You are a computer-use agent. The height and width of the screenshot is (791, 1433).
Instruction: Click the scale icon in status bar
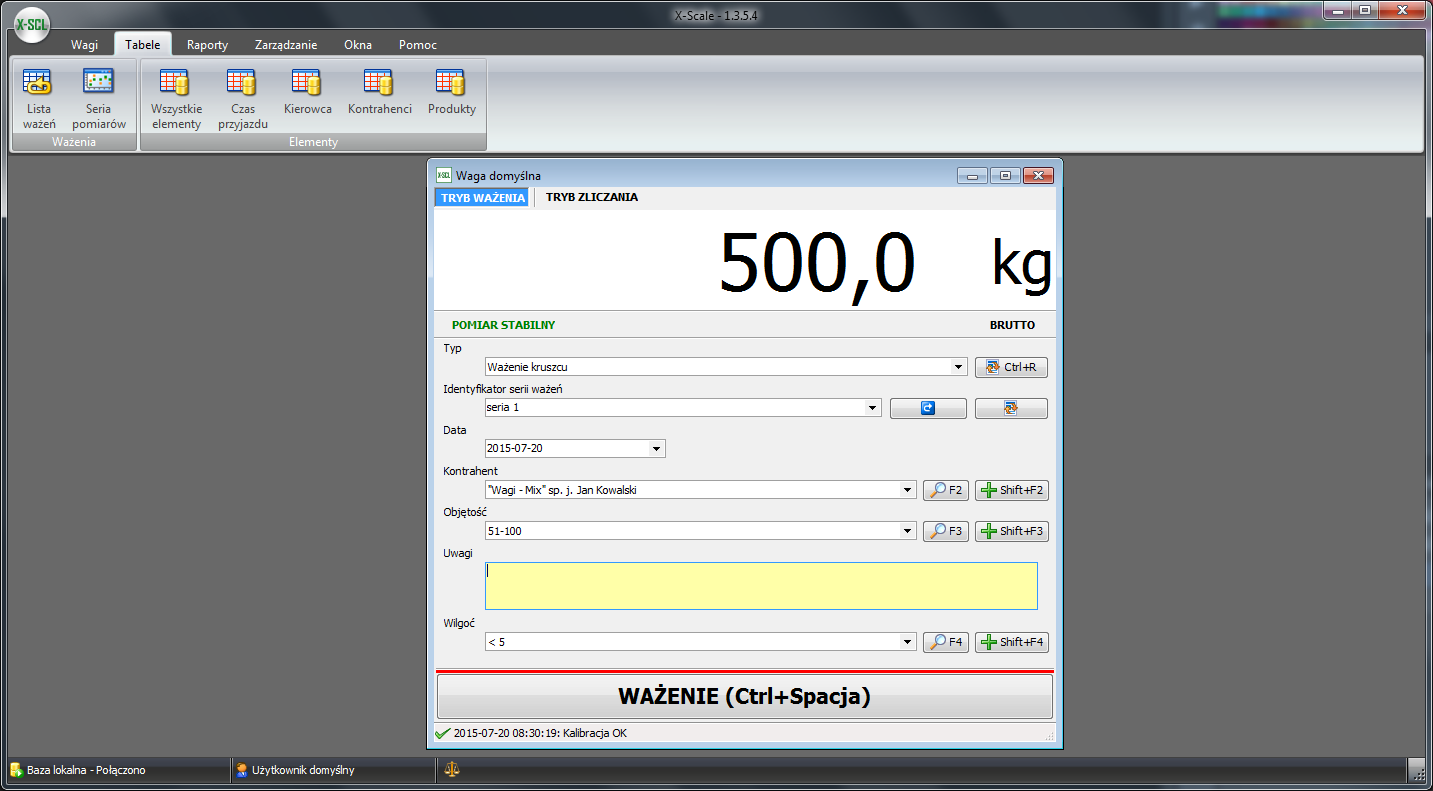click(453, 770)
